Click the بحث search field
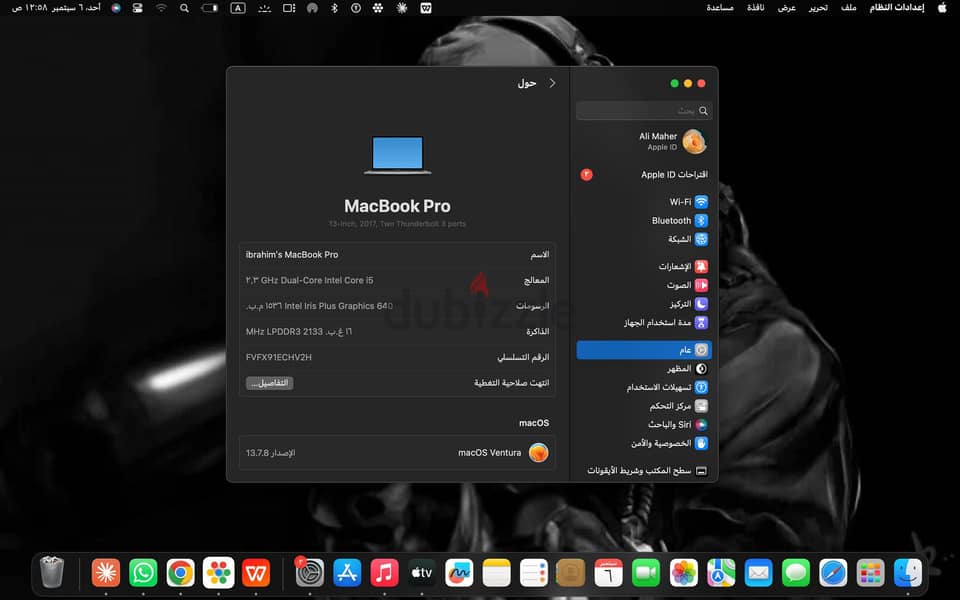Viewport: 960px width, 600px height. [644, 111]
